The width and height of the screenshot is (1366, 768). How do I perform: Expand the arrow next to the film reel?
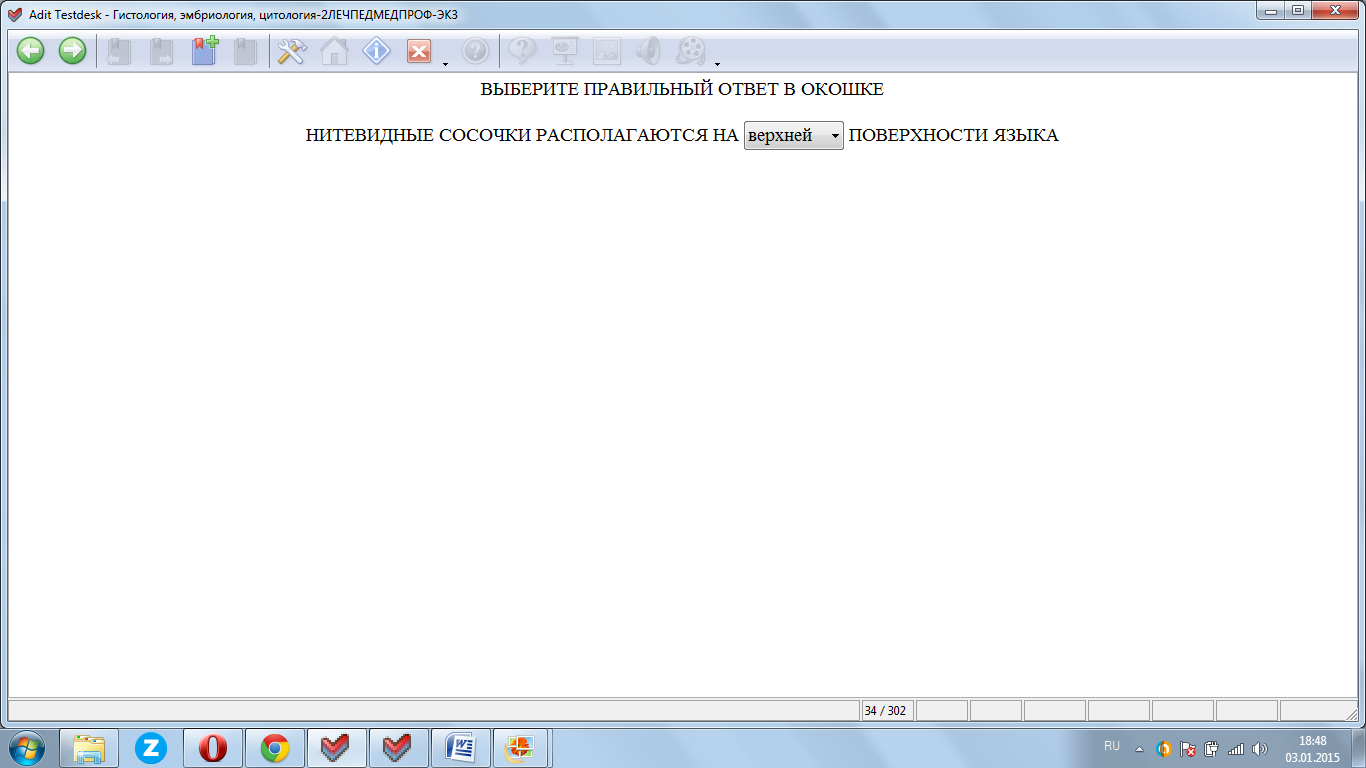click(717, 65)
